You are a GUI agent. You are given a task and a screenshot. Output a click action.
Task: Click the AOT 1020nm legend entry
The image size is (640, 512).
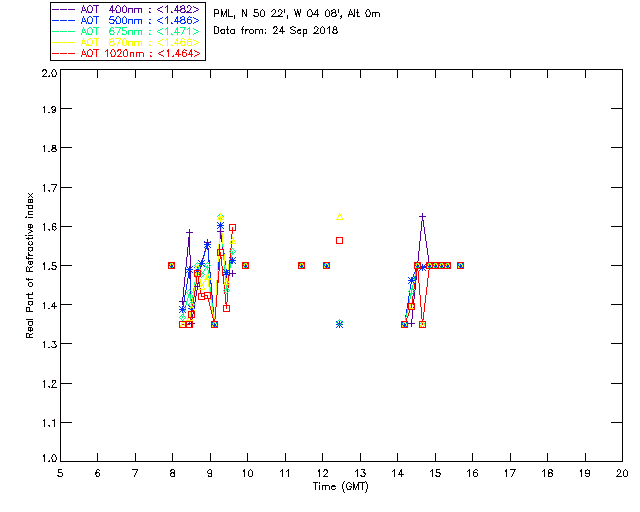[126, 53]
